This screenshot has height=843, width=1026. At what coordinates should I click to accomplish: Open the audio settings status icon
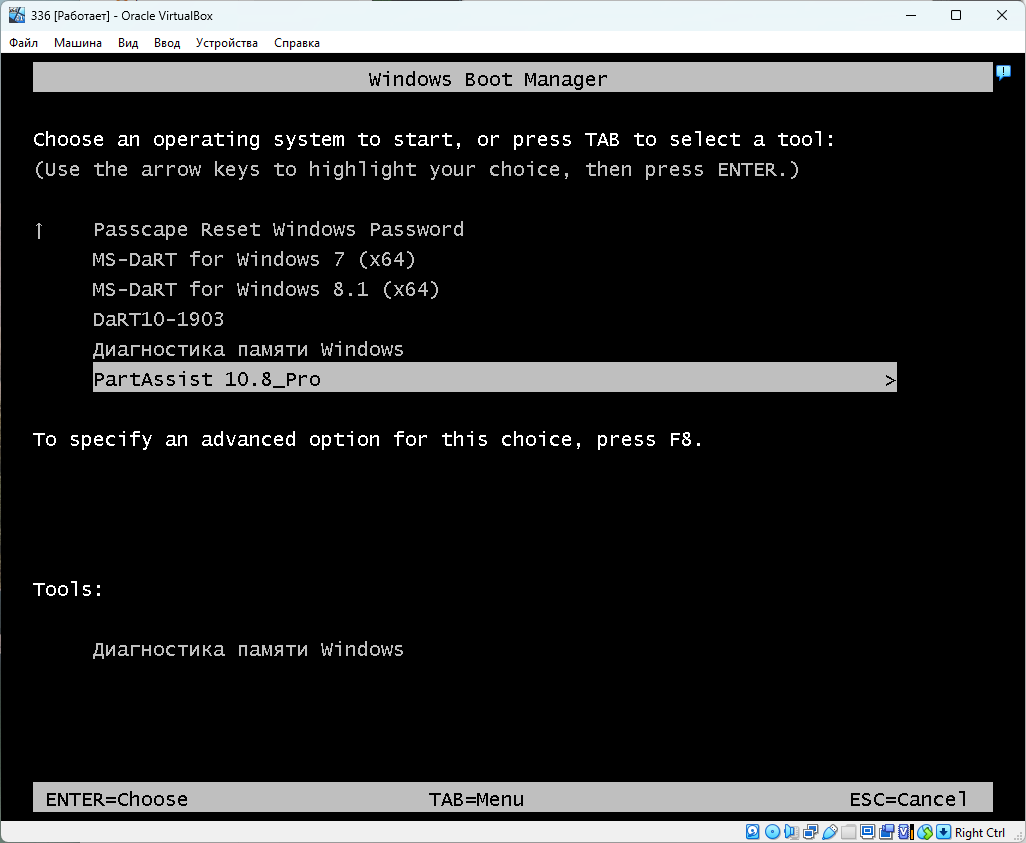pos(792,832)
